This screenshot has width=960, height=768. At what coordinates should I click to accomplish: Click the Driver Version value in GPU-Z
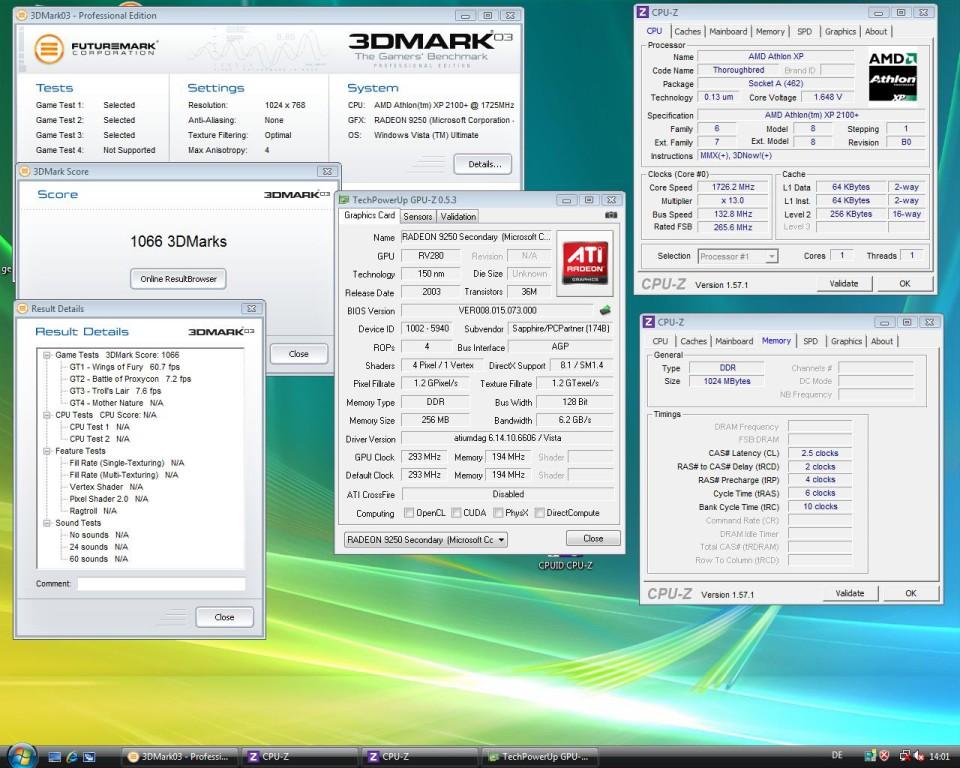click(508, 439)
